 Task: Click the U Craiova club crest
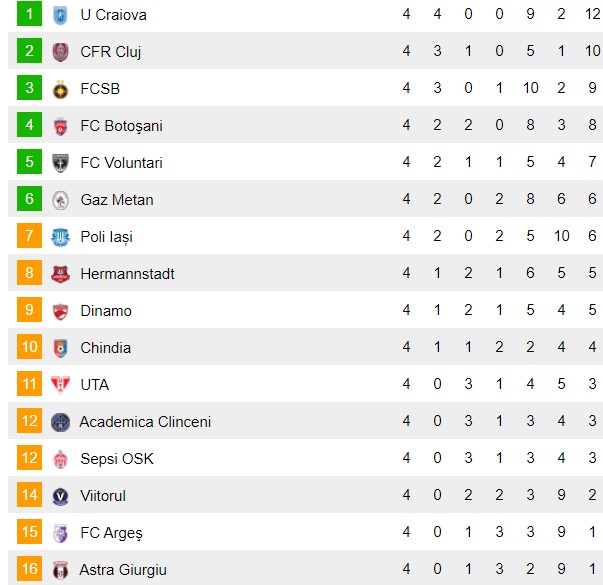pos(60,15)
